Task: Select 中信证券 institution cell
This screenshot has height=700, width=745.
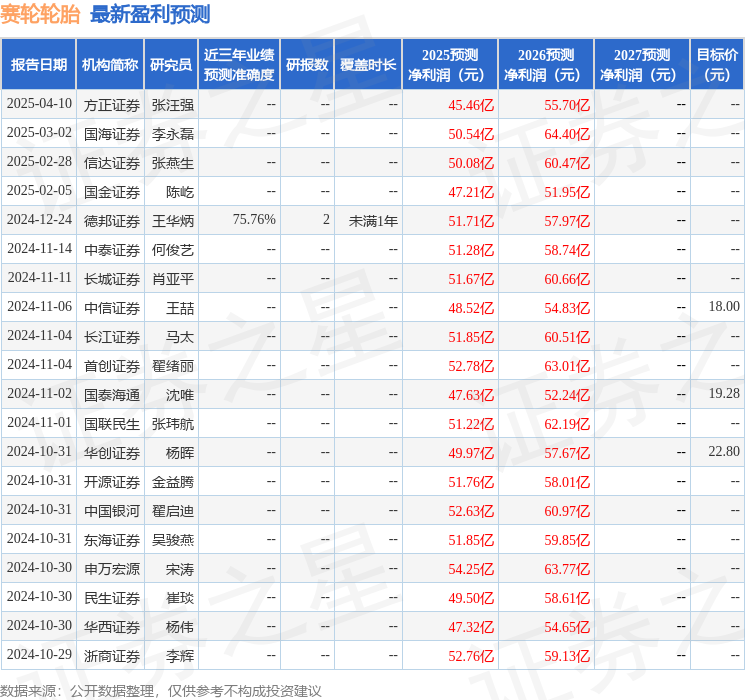Action: 112,308
